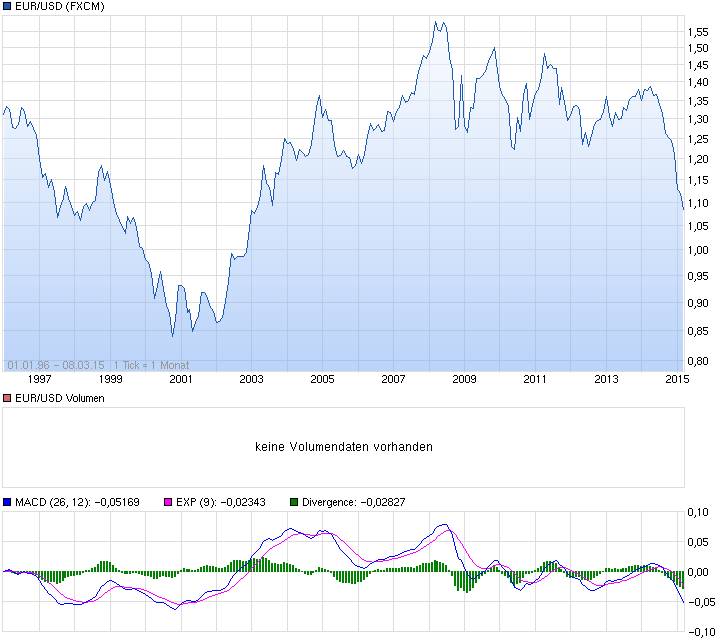Select the EUR/USD Volumen panel label

(60, 398)
